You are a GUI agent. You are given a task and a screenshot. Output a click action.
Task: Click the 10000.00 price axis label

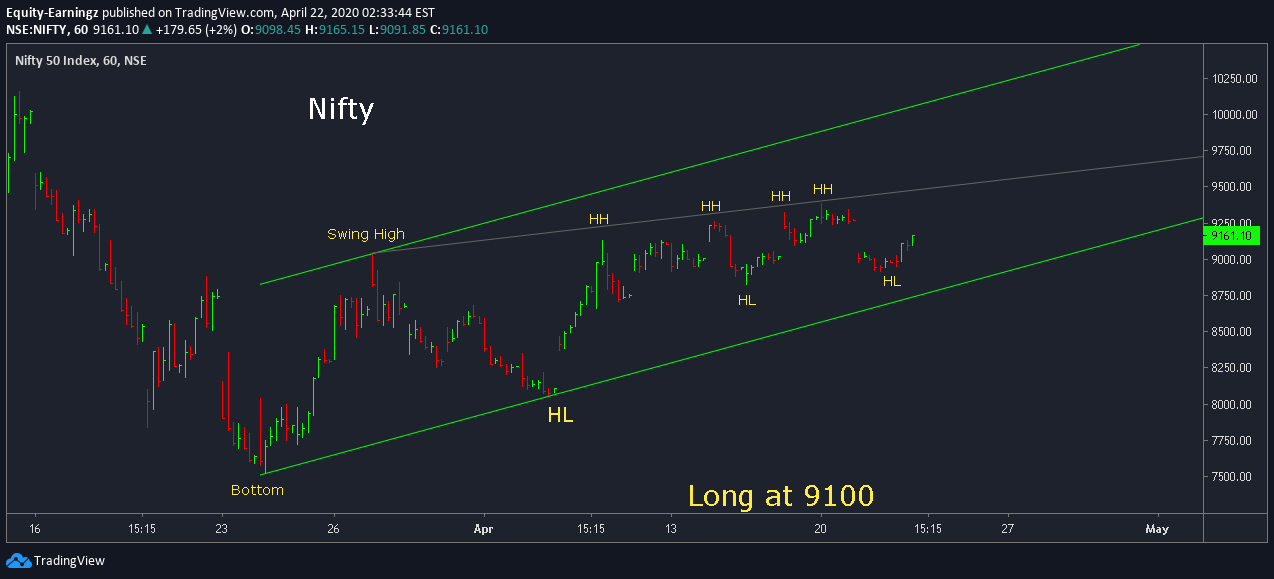coord(1233,115)
